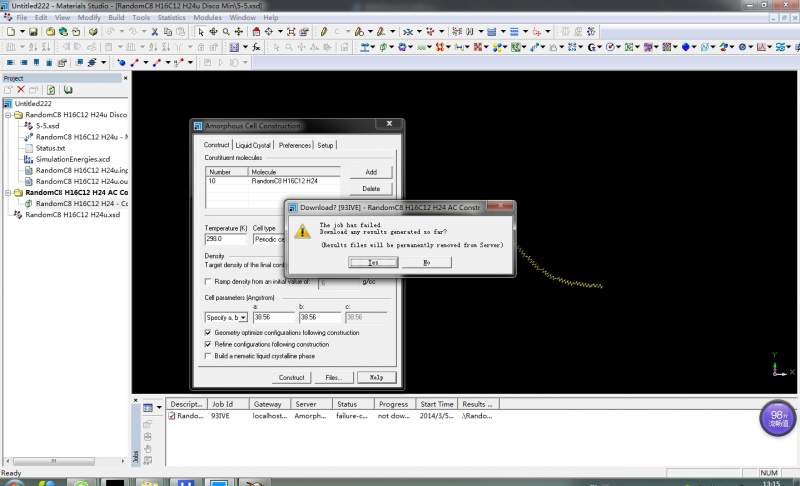The width and height of the screenshot is (800, 486).
Task: Click the fx function icon
Action: pyautogui.click(x=256, y=47)
